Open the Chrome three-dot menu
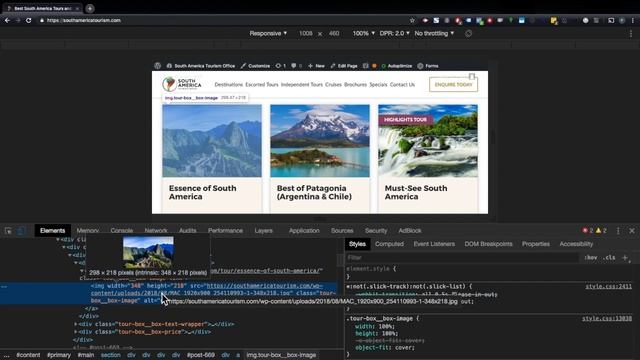 coord(633,20)
